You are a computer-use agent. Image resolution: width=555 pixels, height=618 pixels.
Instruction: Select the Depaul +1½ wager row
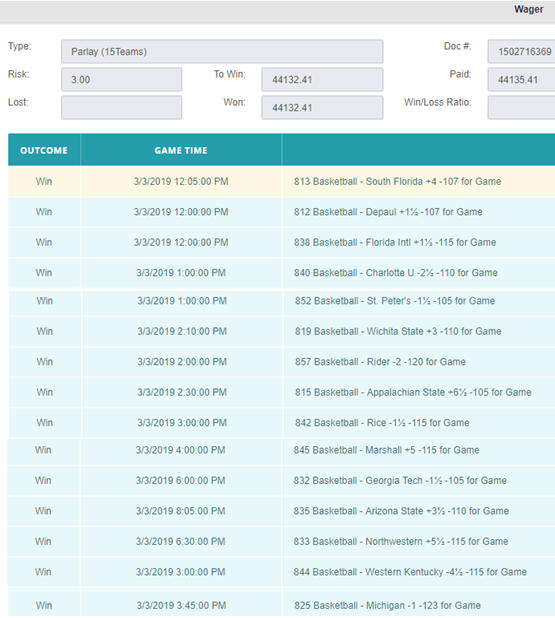[x=281, y=212]
